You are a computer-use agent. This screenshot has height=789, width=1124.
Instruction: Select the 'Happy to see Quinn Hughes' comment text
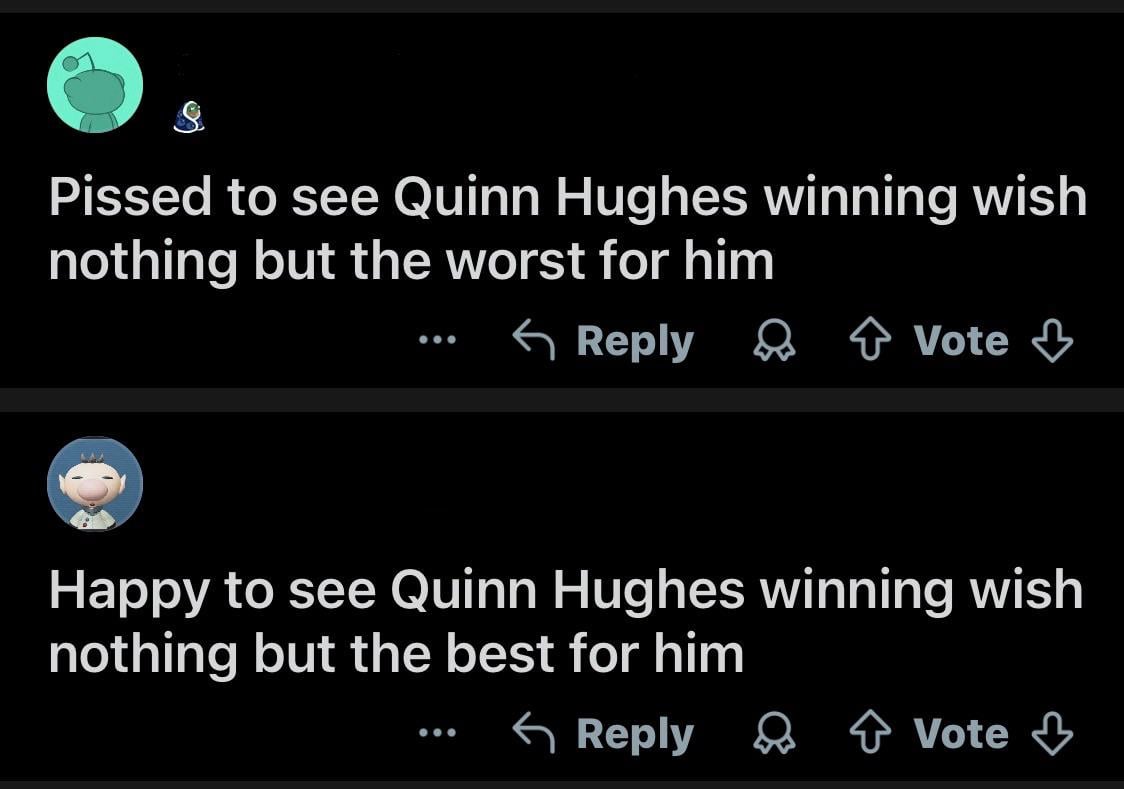click(564, 622)
